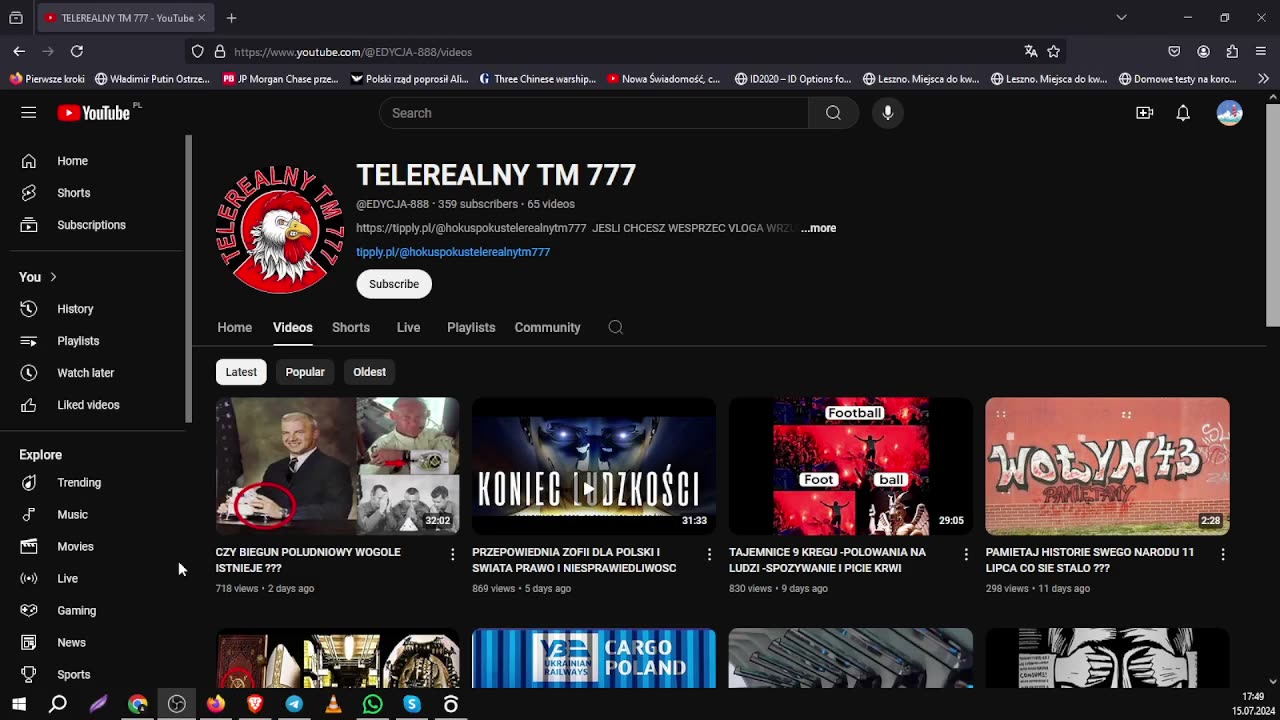The width and height of the screenshot is (1280, 720).
Task: Open the KONIEC LUDZKOŚCI video thumbnail
Action: click(594, 466)
